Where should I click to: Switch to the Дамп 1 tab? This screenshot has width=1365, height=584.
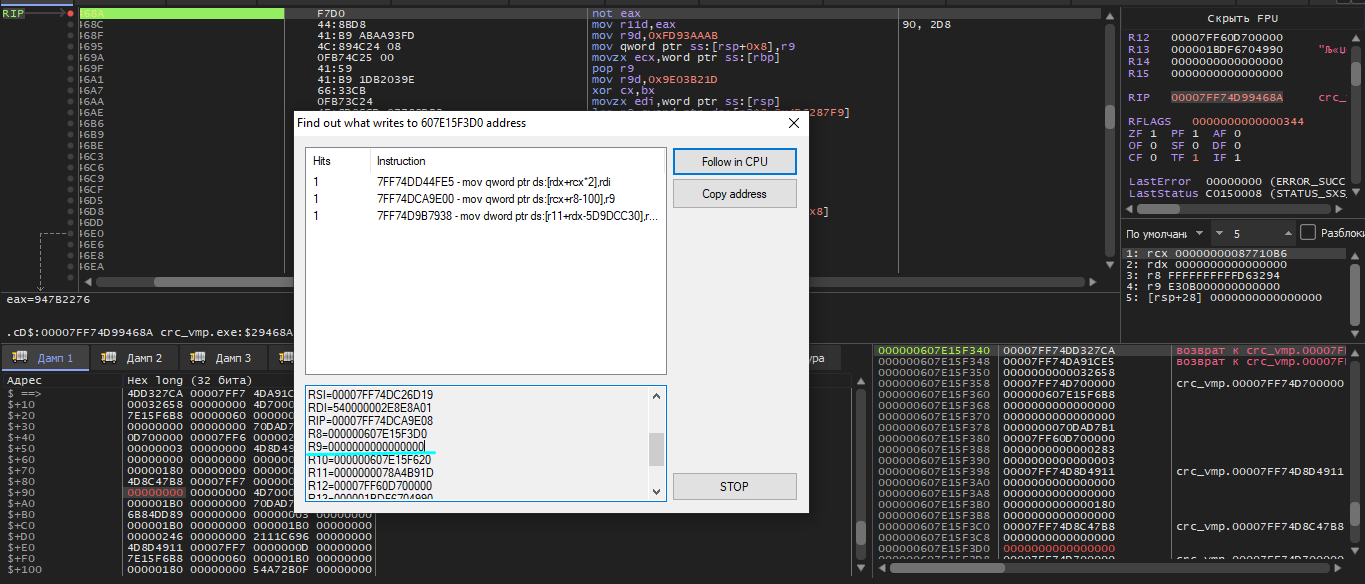(x=45, y=358)
